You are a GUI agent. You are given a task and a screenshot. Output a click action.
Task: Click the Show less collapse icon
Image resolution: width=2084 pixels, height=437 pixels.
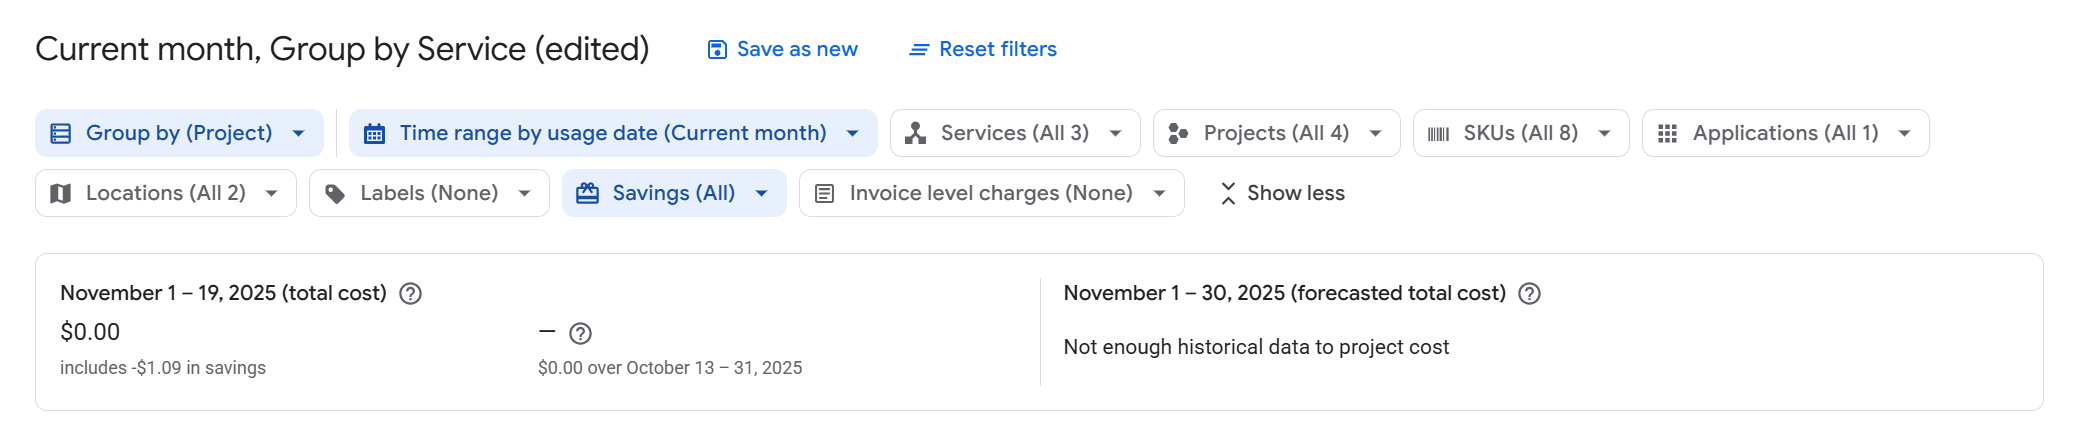point(1228,193)
